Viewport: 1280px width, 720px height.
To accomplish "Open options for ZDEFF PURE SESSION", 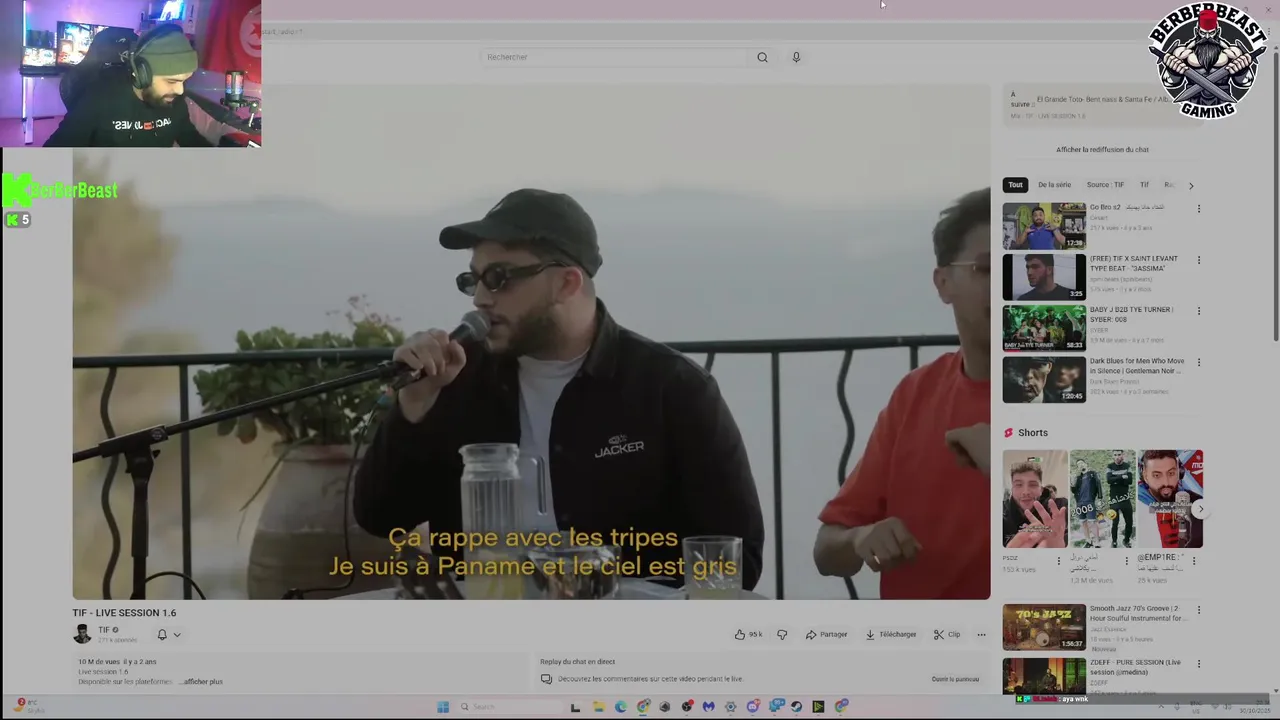I will pyautogui.click(x=1198, y=663).
